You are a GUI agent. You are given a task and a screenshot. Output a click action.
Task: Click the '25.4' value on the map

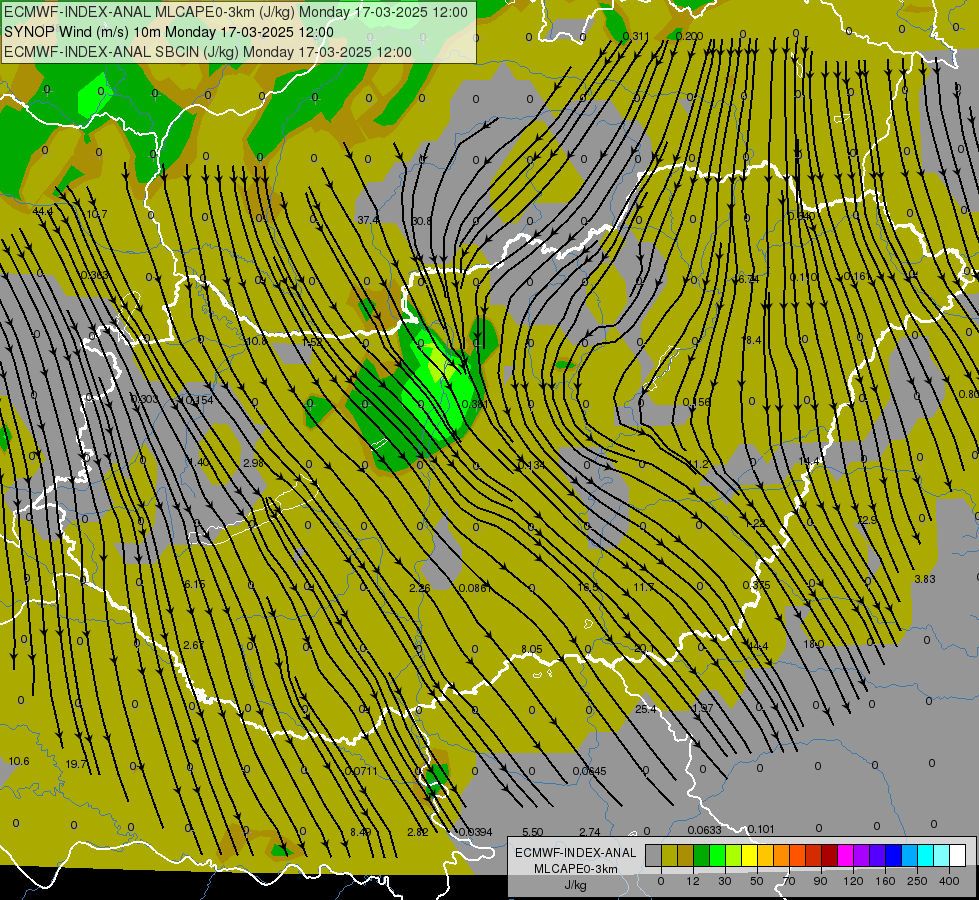point(646,709)
